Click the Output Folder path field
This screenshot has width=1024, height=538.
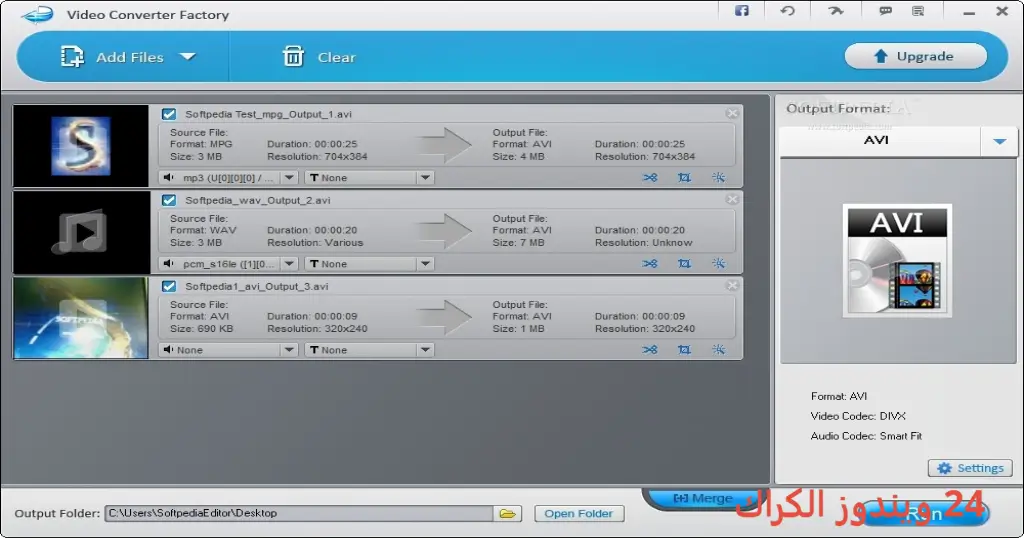[299, 513]
